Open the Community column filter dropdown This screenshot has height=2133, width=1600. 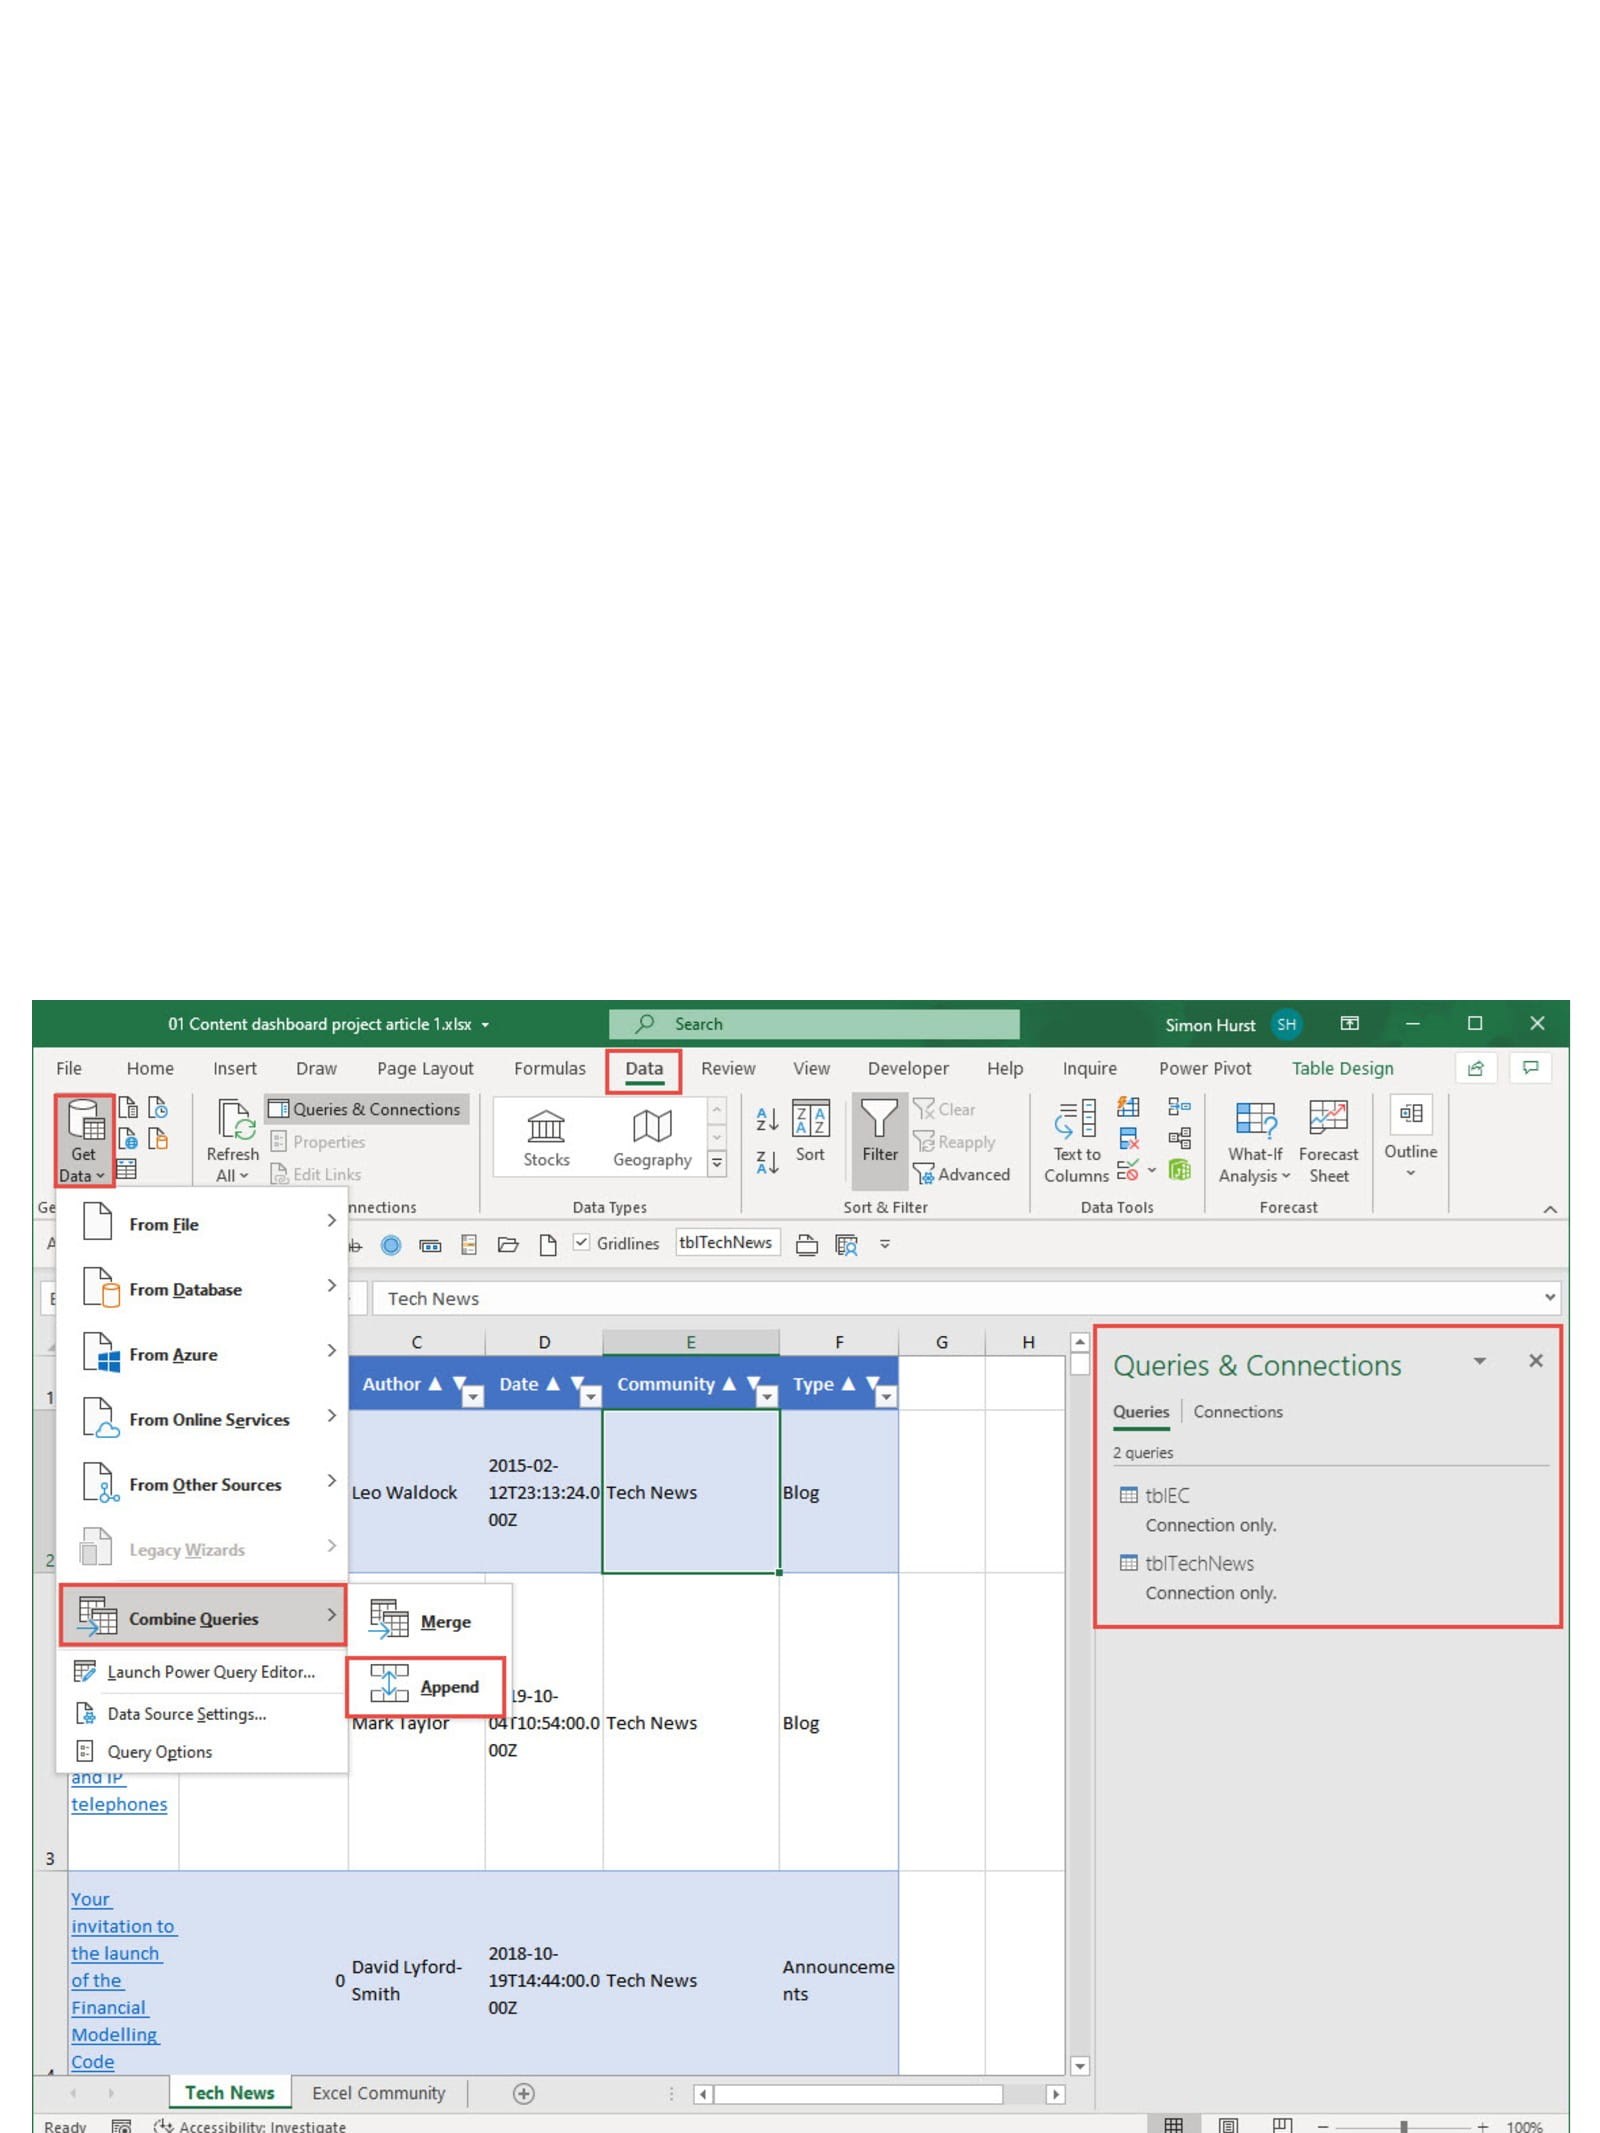coord(766,1396)
